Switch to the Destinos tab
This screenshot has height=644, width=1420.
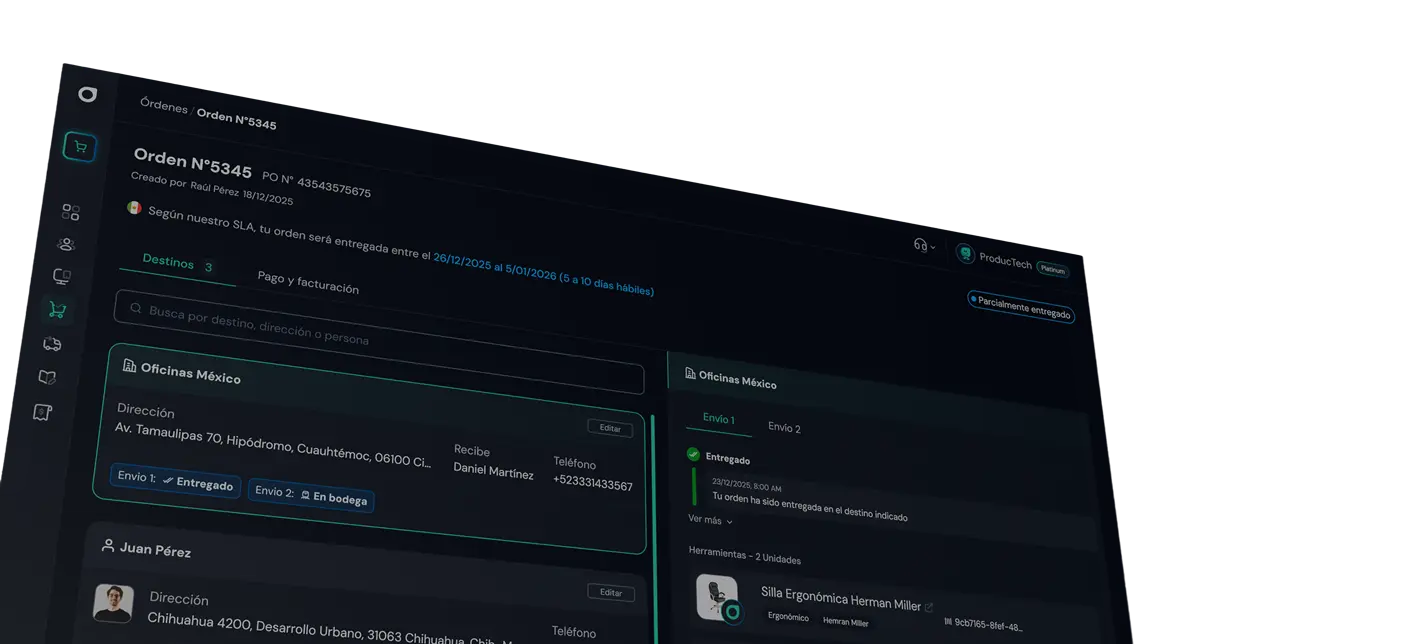coord(177,263)
